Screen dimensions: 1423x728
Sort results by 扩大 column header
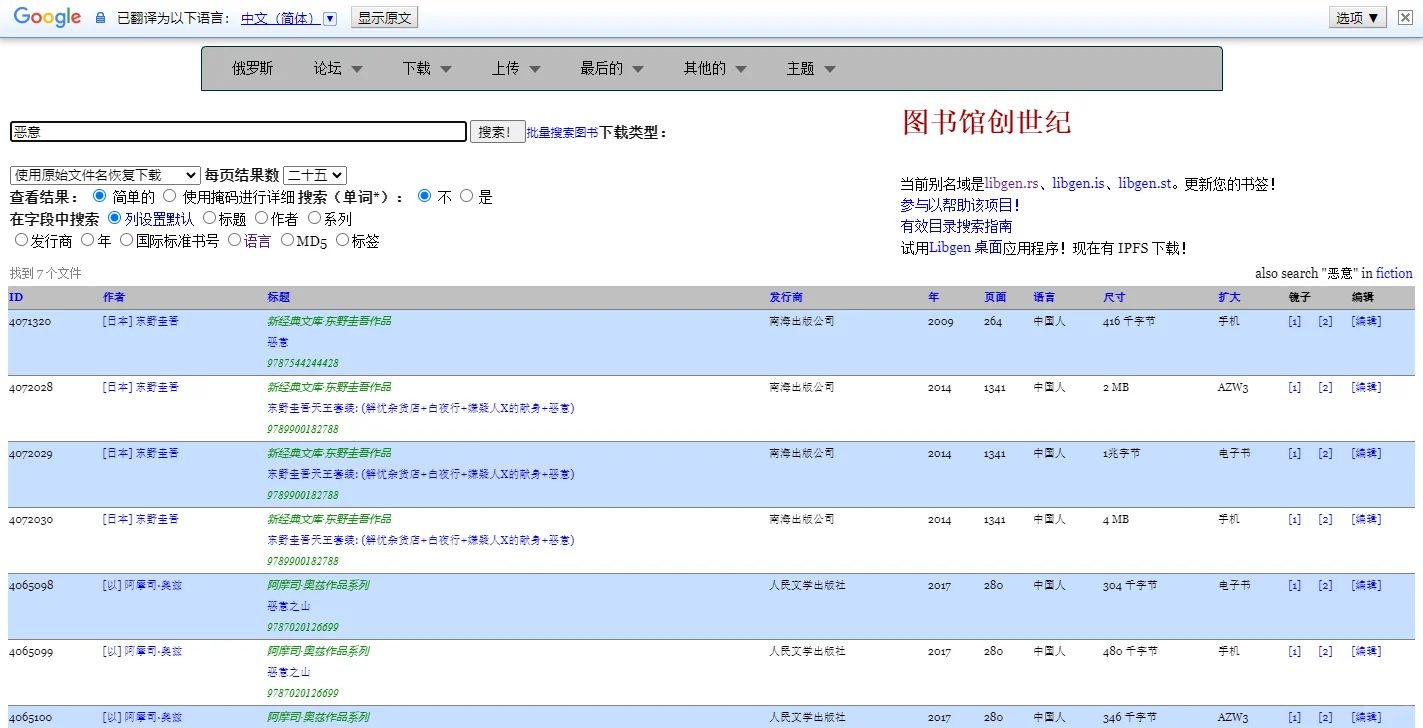(x=1229, y=297)
